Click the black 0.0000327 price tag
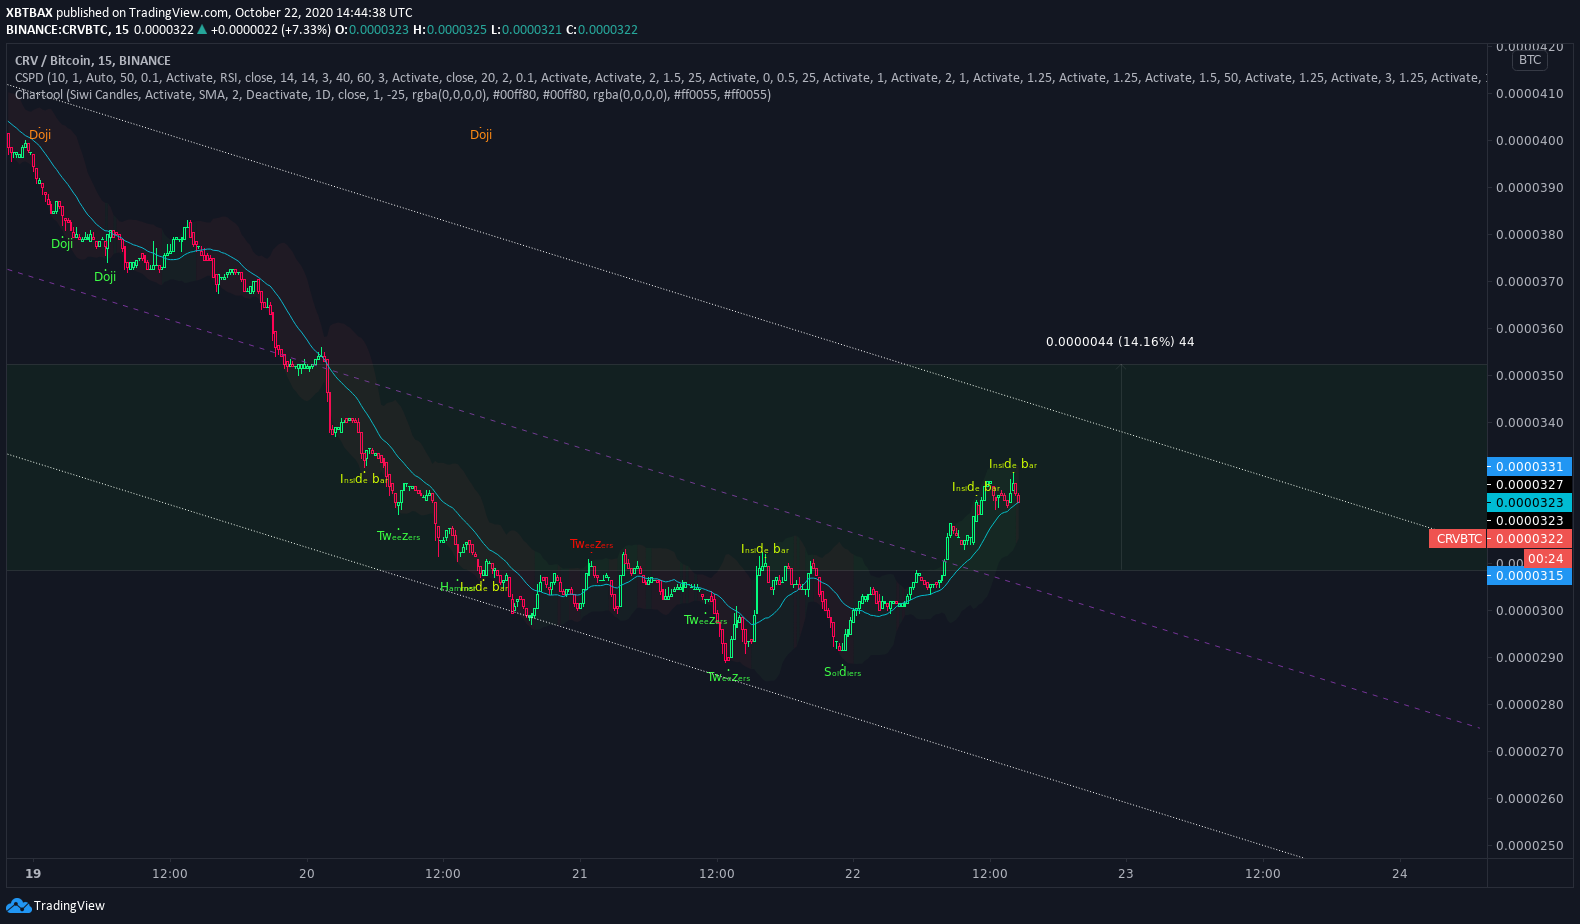 click(x=1529, y=485)
